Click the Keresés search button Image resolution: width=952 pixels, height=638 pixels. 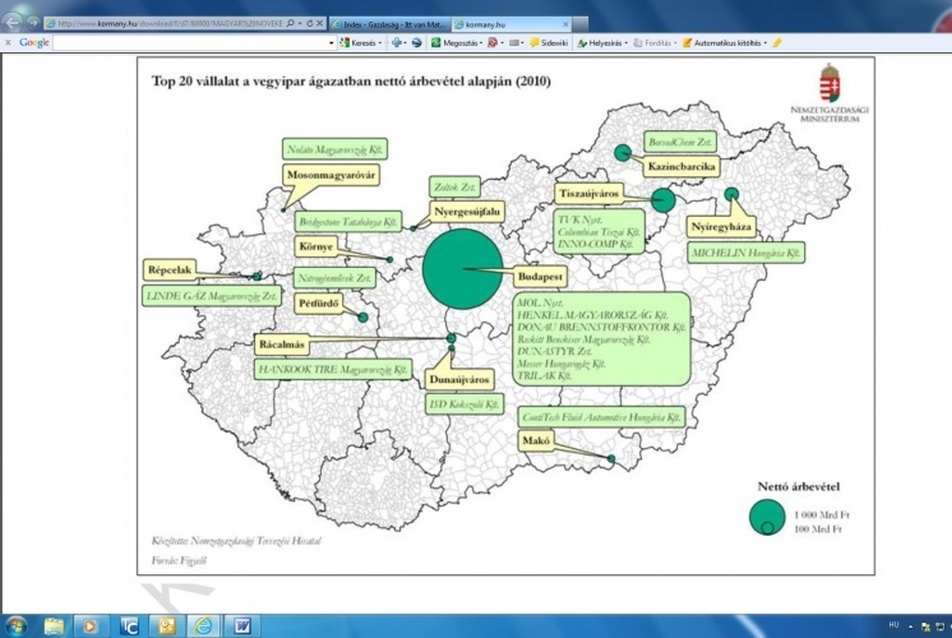point(358,43)
